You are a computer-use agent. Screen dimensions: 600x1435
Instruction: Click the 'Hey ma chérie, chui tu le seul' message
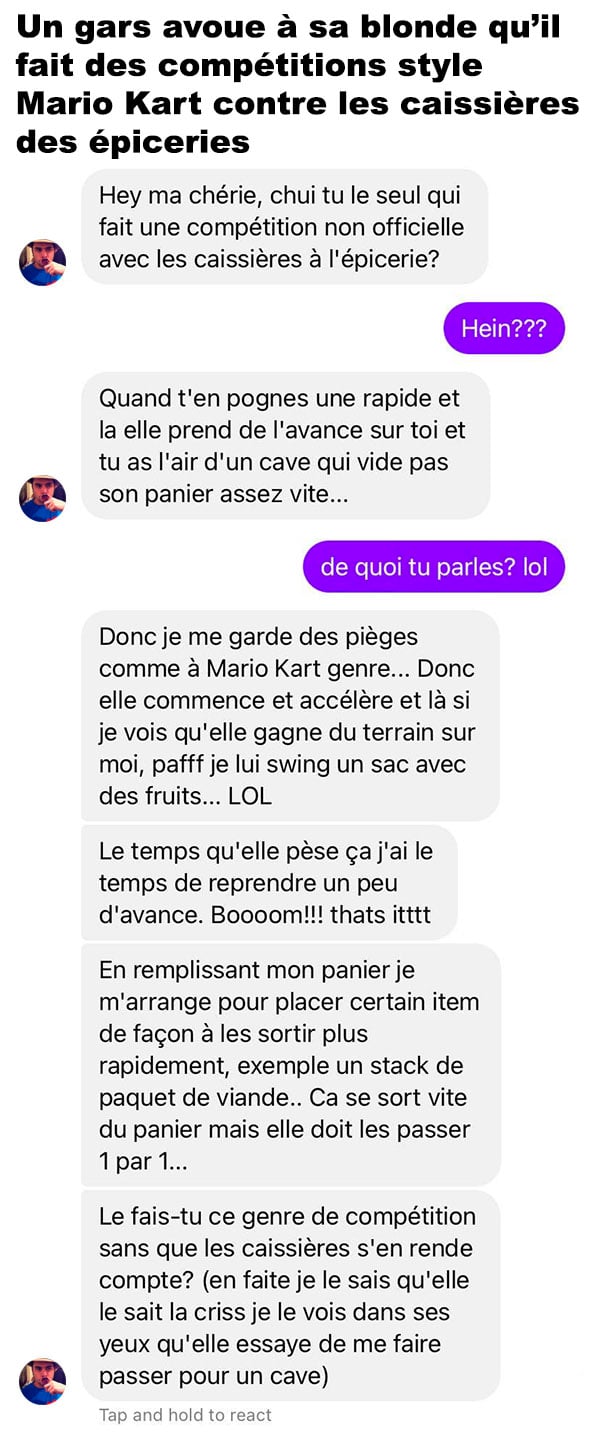[x=284, y=226]
